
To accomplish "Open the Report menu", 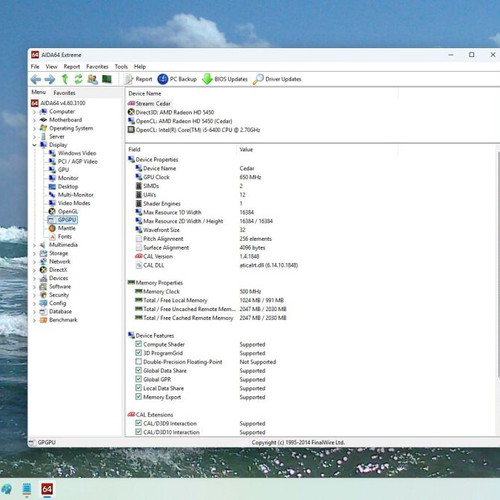I will point(72,67).
